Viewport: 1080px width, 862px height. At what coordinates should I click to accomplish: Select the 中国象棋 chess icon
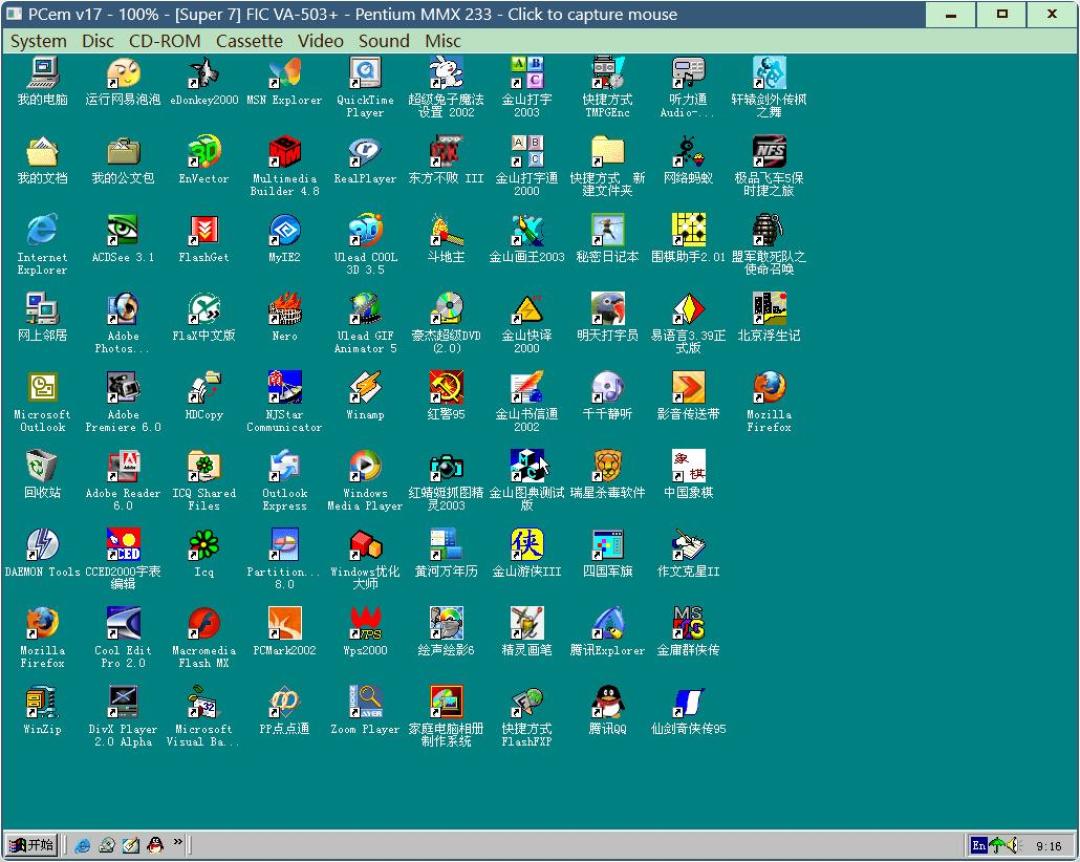688,475
